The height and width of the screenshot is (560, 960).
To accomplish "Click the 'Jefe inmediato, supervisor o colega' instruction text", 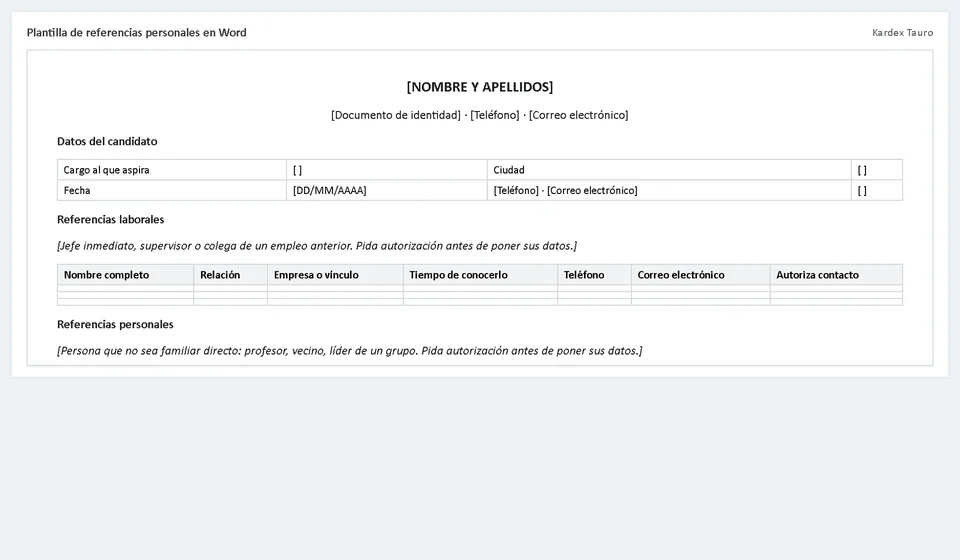I will tap(317, 246).
